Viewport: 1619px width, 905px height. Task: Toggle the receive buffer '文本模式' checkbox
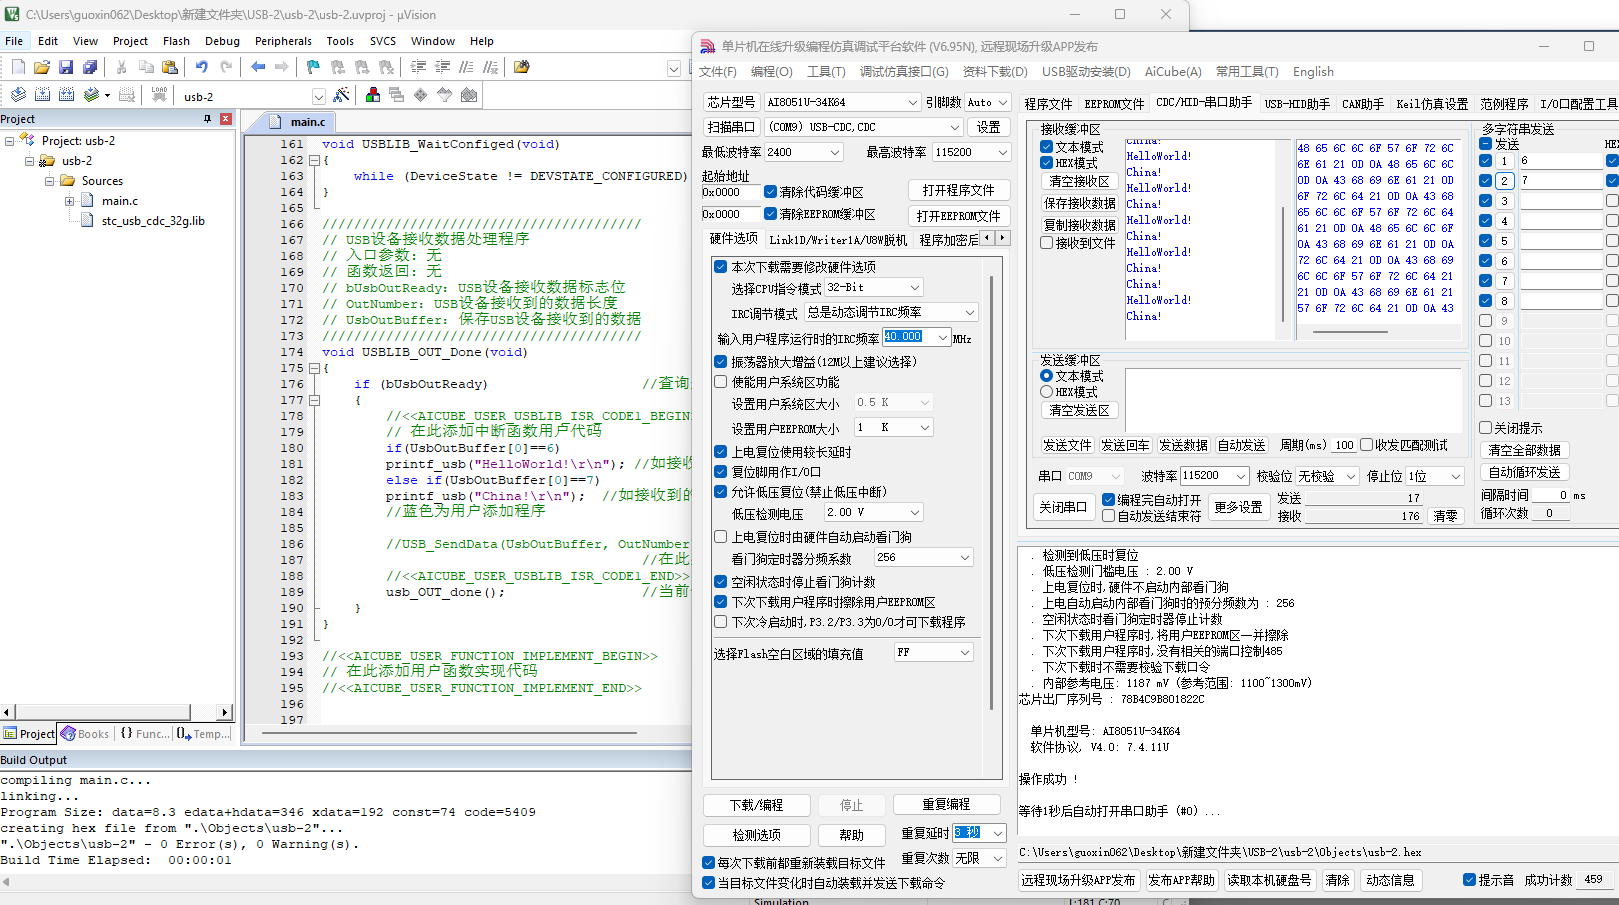[x=1046, y=147]
